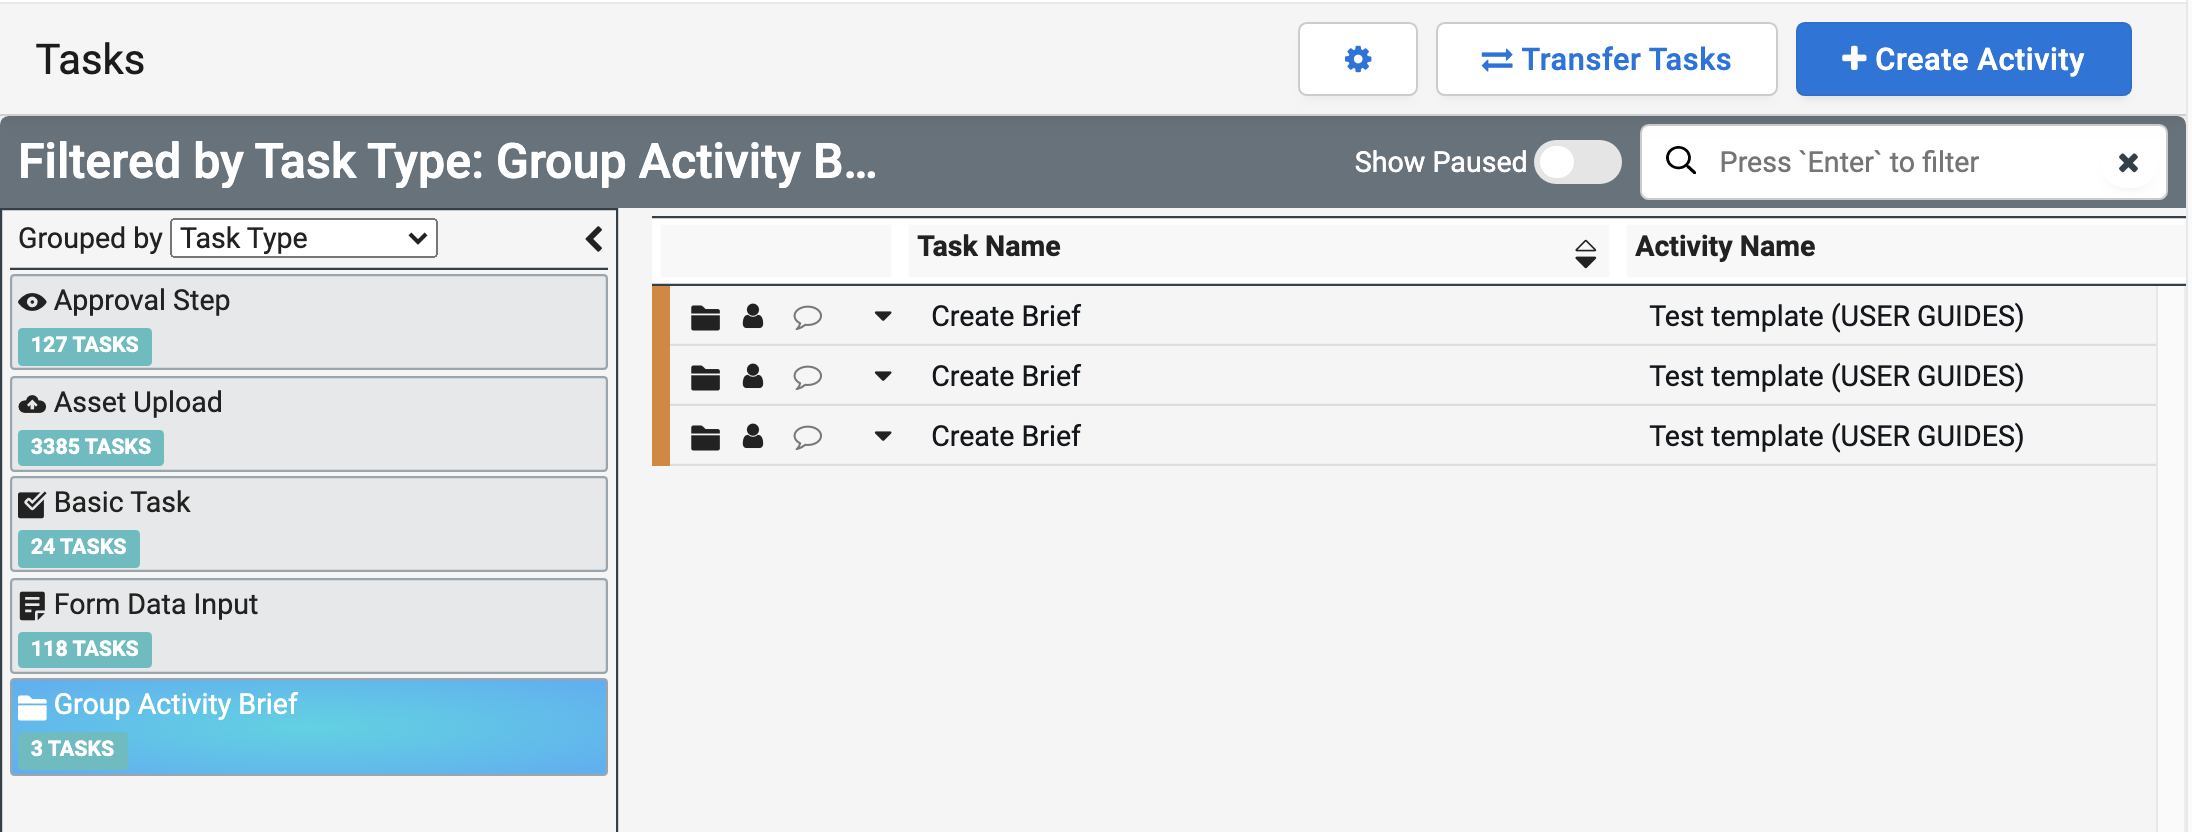2192x832 pixels.
Task: Click the Transfer Tasks button
Action: (x=1606, y=59)
